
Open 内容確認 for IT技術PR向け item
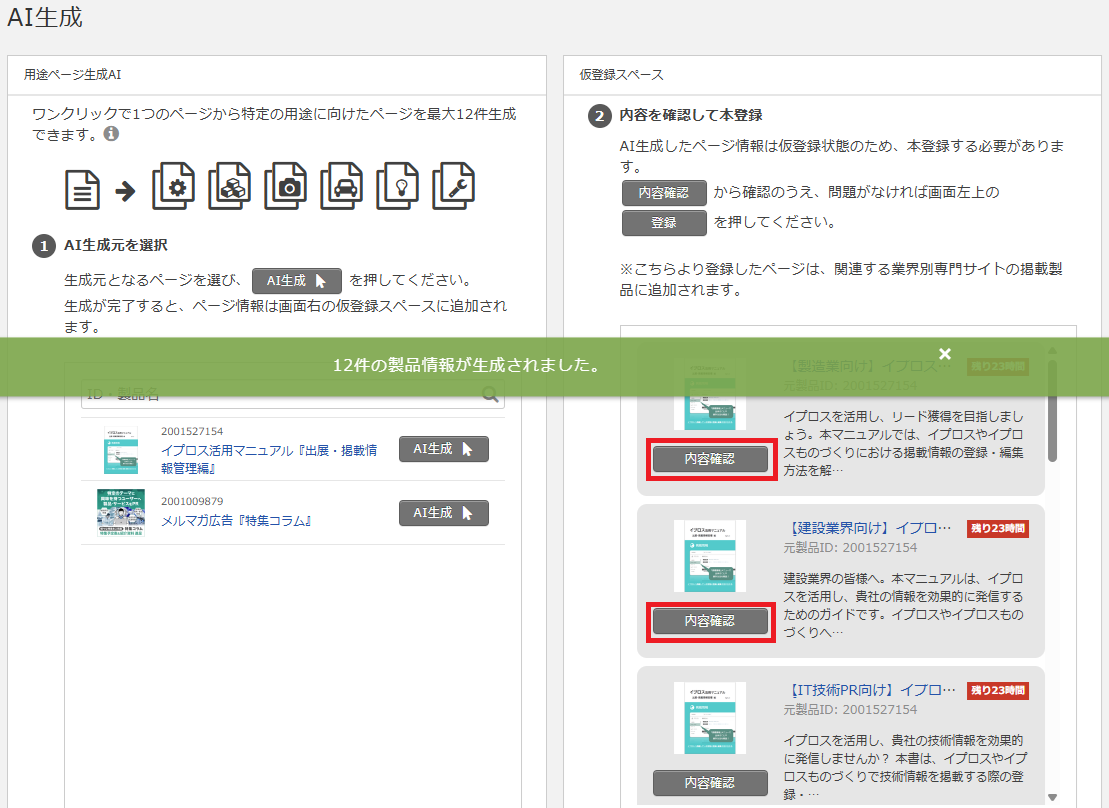click(710, 783)
